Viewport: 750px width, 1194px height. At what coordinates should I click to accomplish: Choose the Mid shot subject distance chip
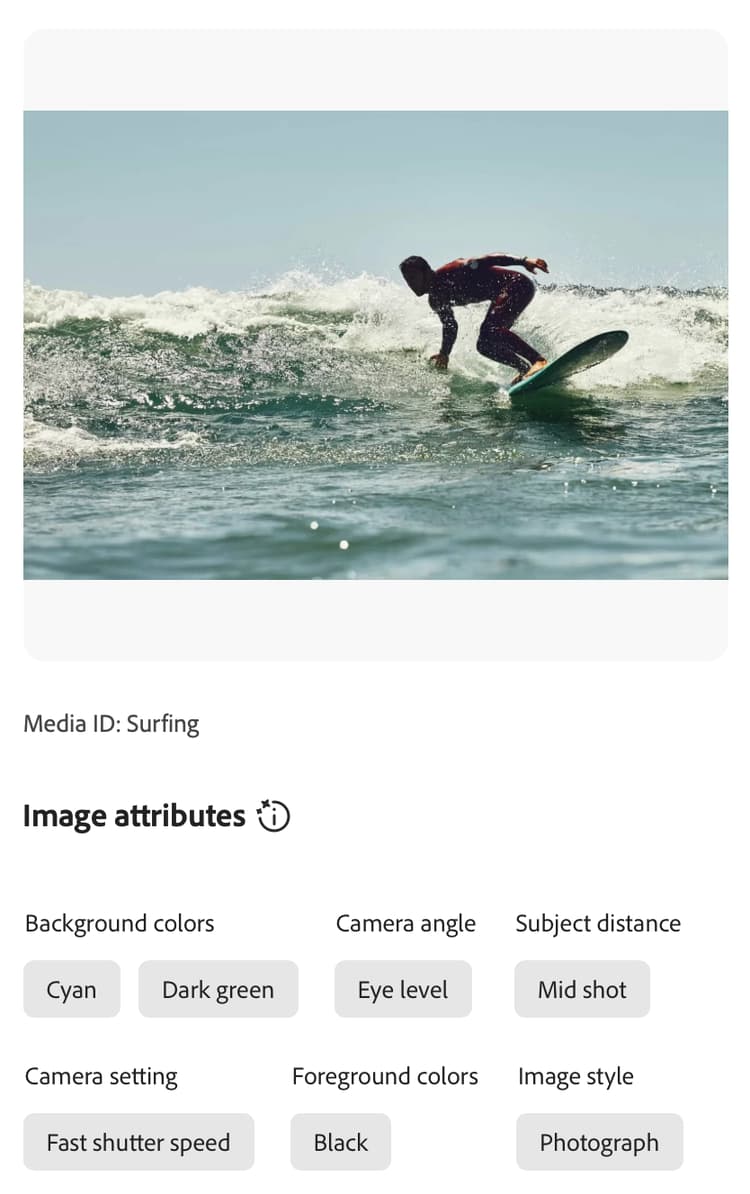point(582,989)
